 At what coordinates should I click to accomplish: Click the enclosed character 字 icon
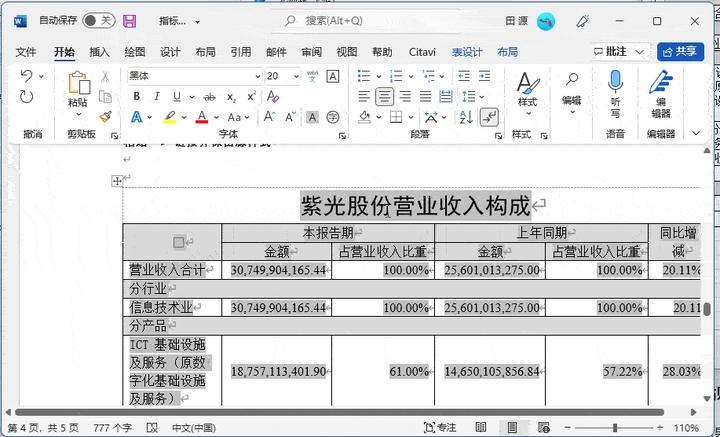click(x=333, y=117)
